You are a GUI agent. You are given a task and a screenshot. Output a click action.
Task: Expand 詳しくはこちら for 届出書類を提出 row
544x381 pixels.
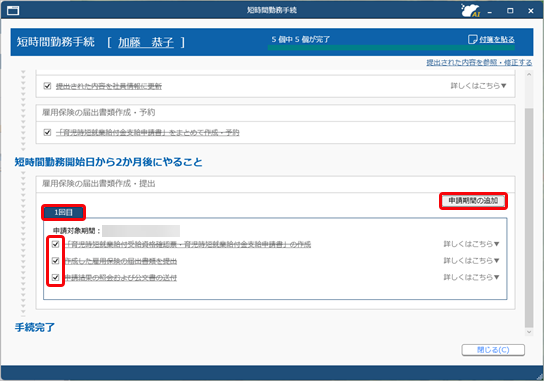[471, 261]
